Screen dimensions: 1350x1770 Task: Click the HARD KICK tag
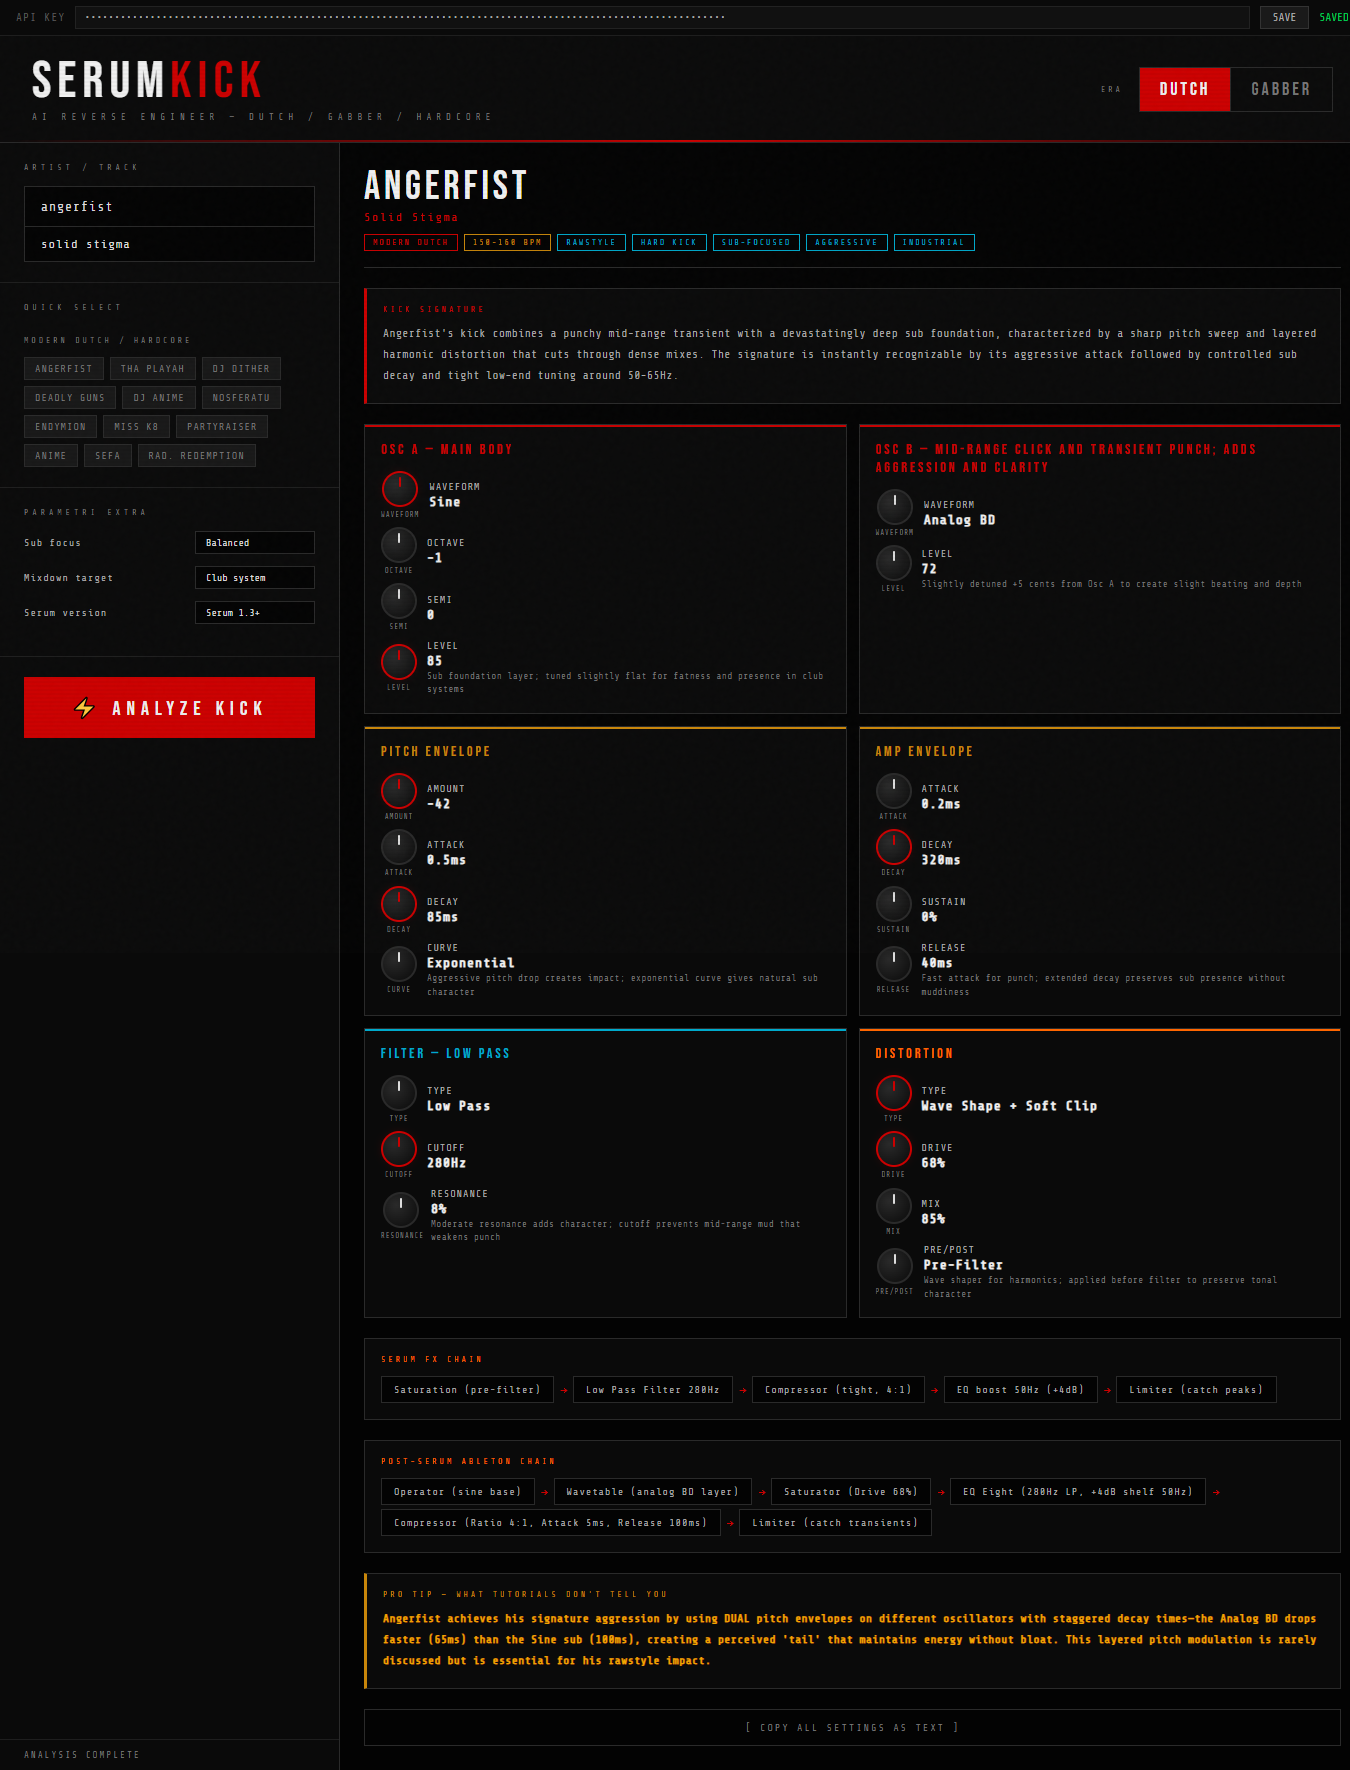point(669,242)
